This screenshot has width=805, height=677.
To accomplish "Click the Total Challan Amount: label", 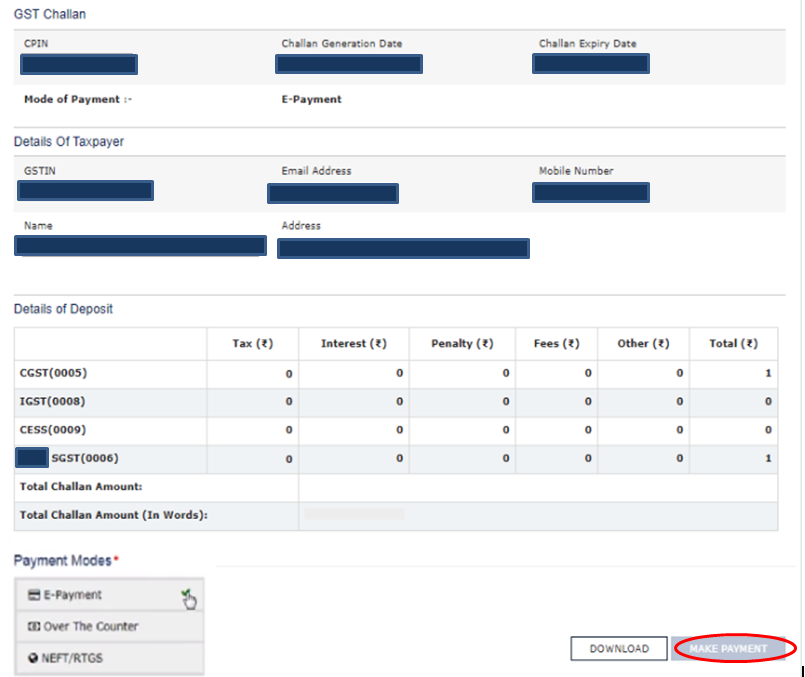I will 81,487.
